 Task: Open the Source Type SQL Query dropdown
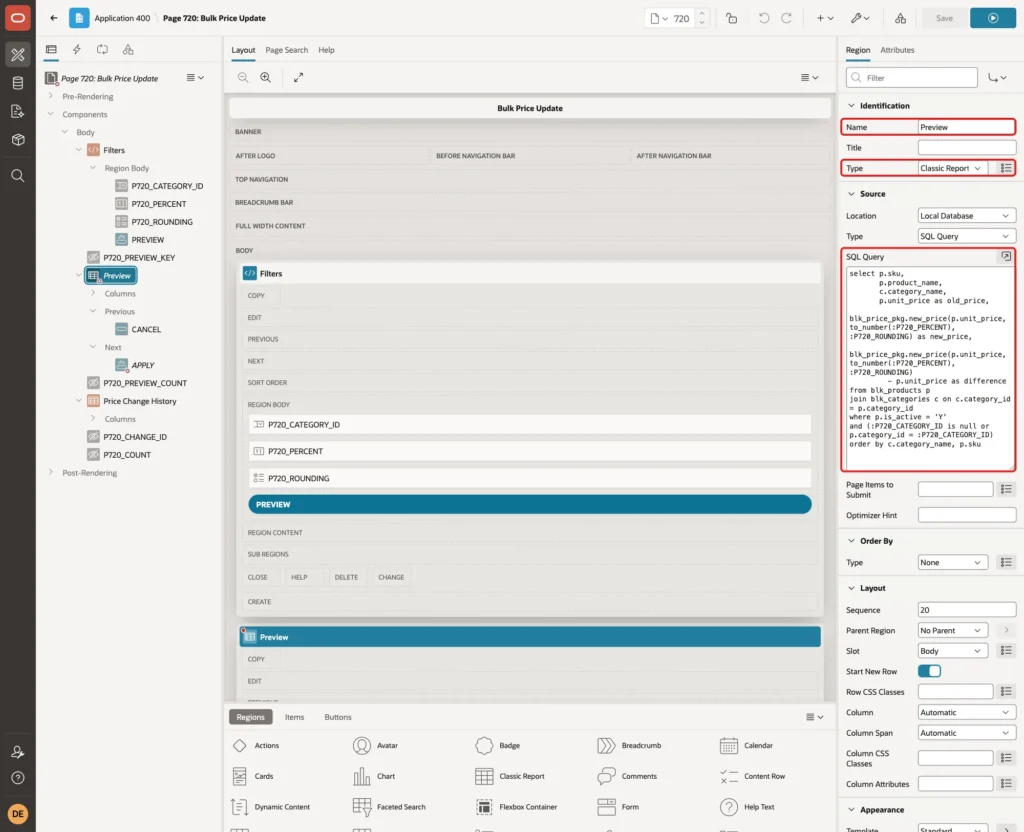tap(966, 236)
